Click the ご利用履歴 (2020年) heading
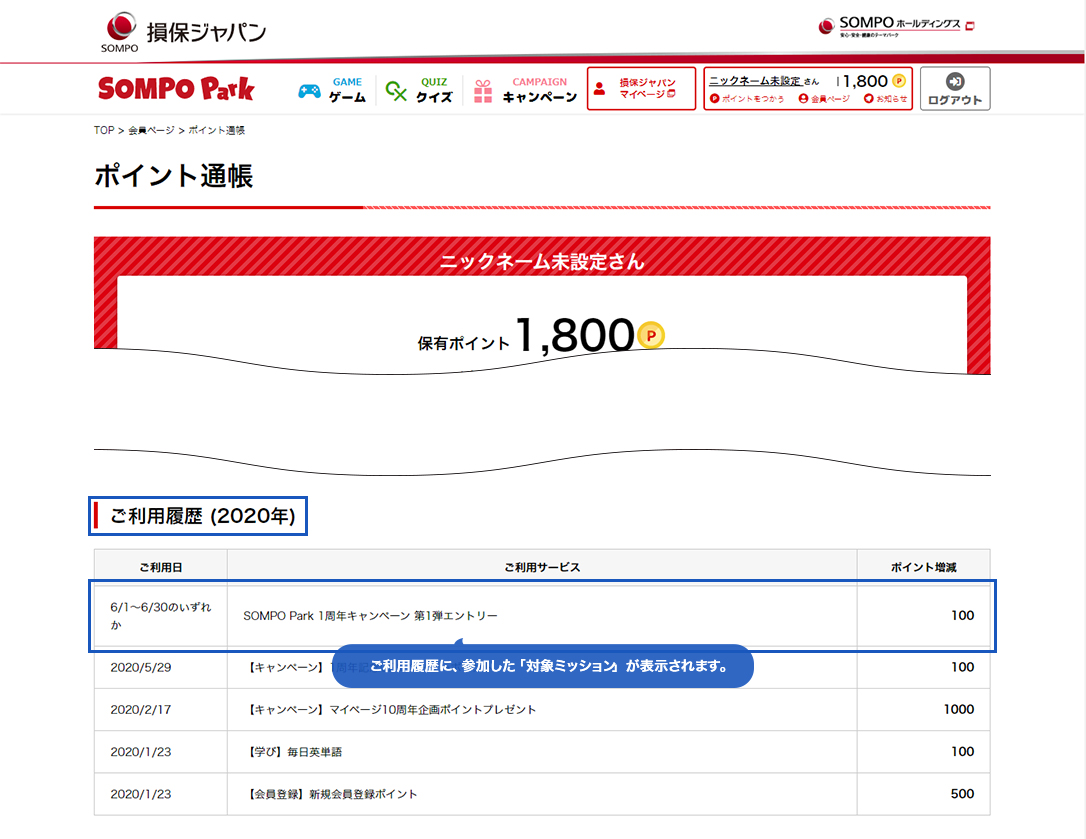 (202, 516)
